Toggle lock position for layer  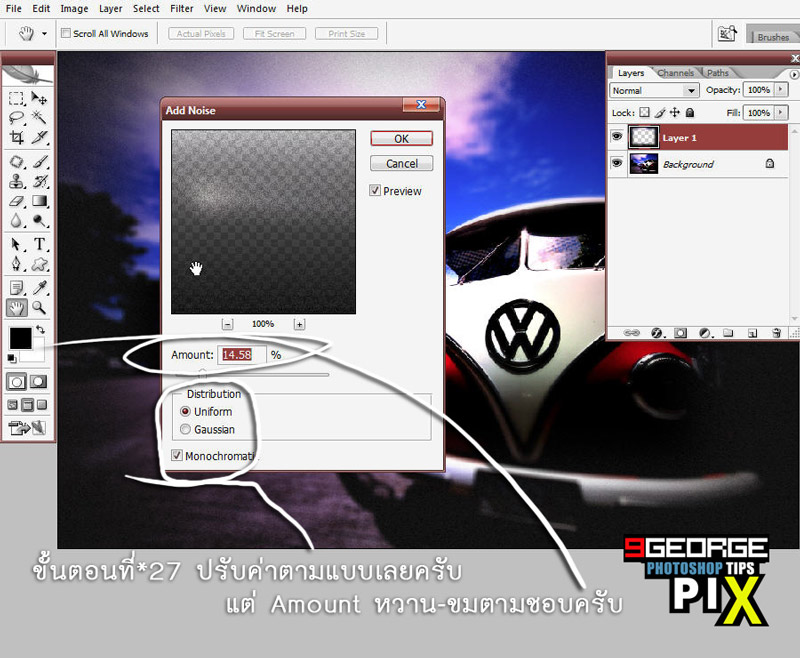click(674, 112)
